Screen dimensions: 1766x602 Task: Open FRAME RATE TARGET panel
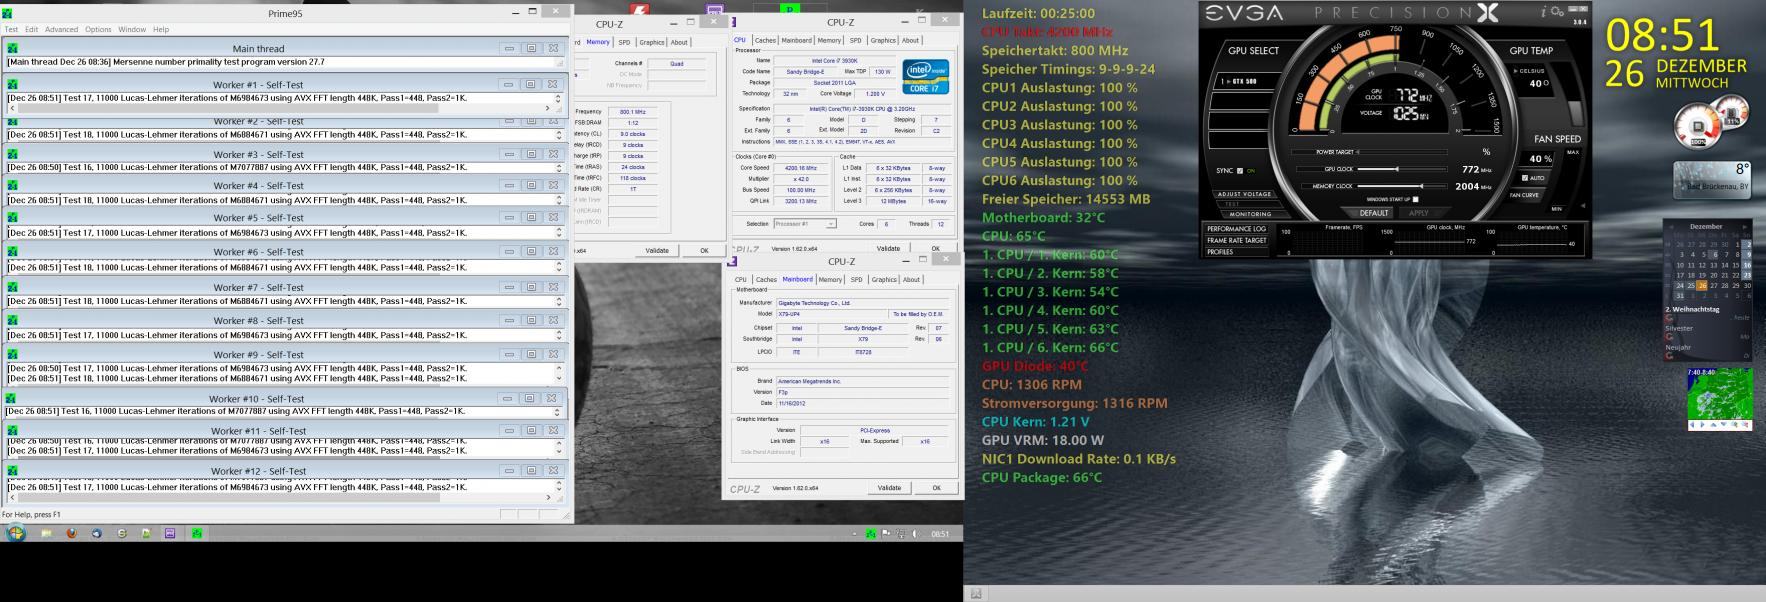tap(1237, 241)
